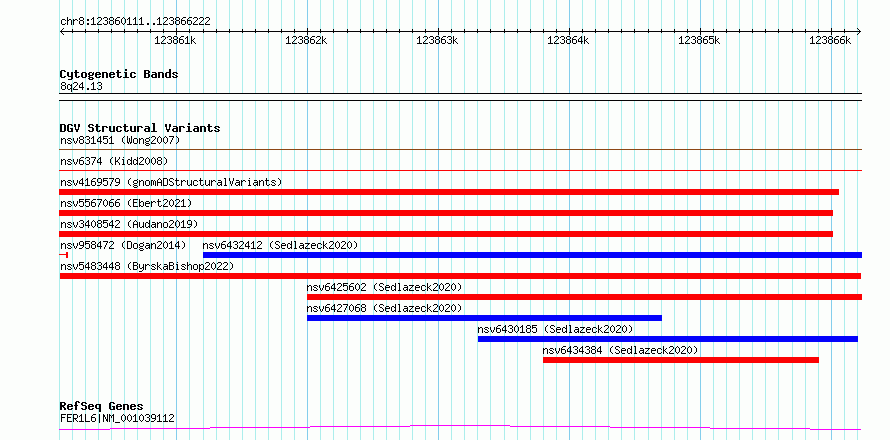890x440 pixels.
Task: Click the FER1L6|NM_001039112 gene label
Action: 117,419
